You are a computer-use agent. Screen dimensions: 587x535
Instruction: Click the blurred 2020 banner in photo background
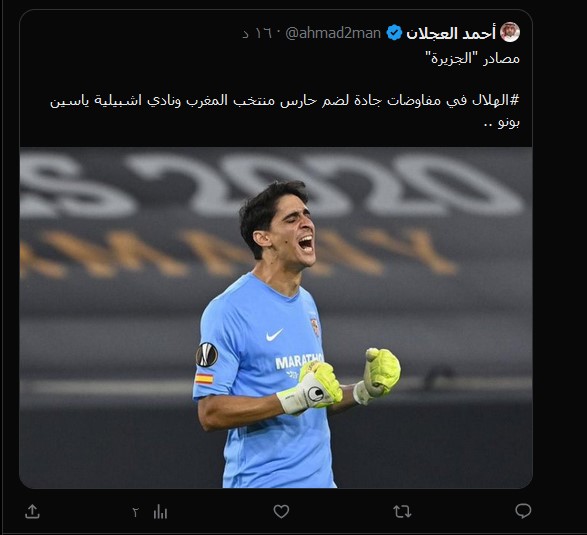270,185
